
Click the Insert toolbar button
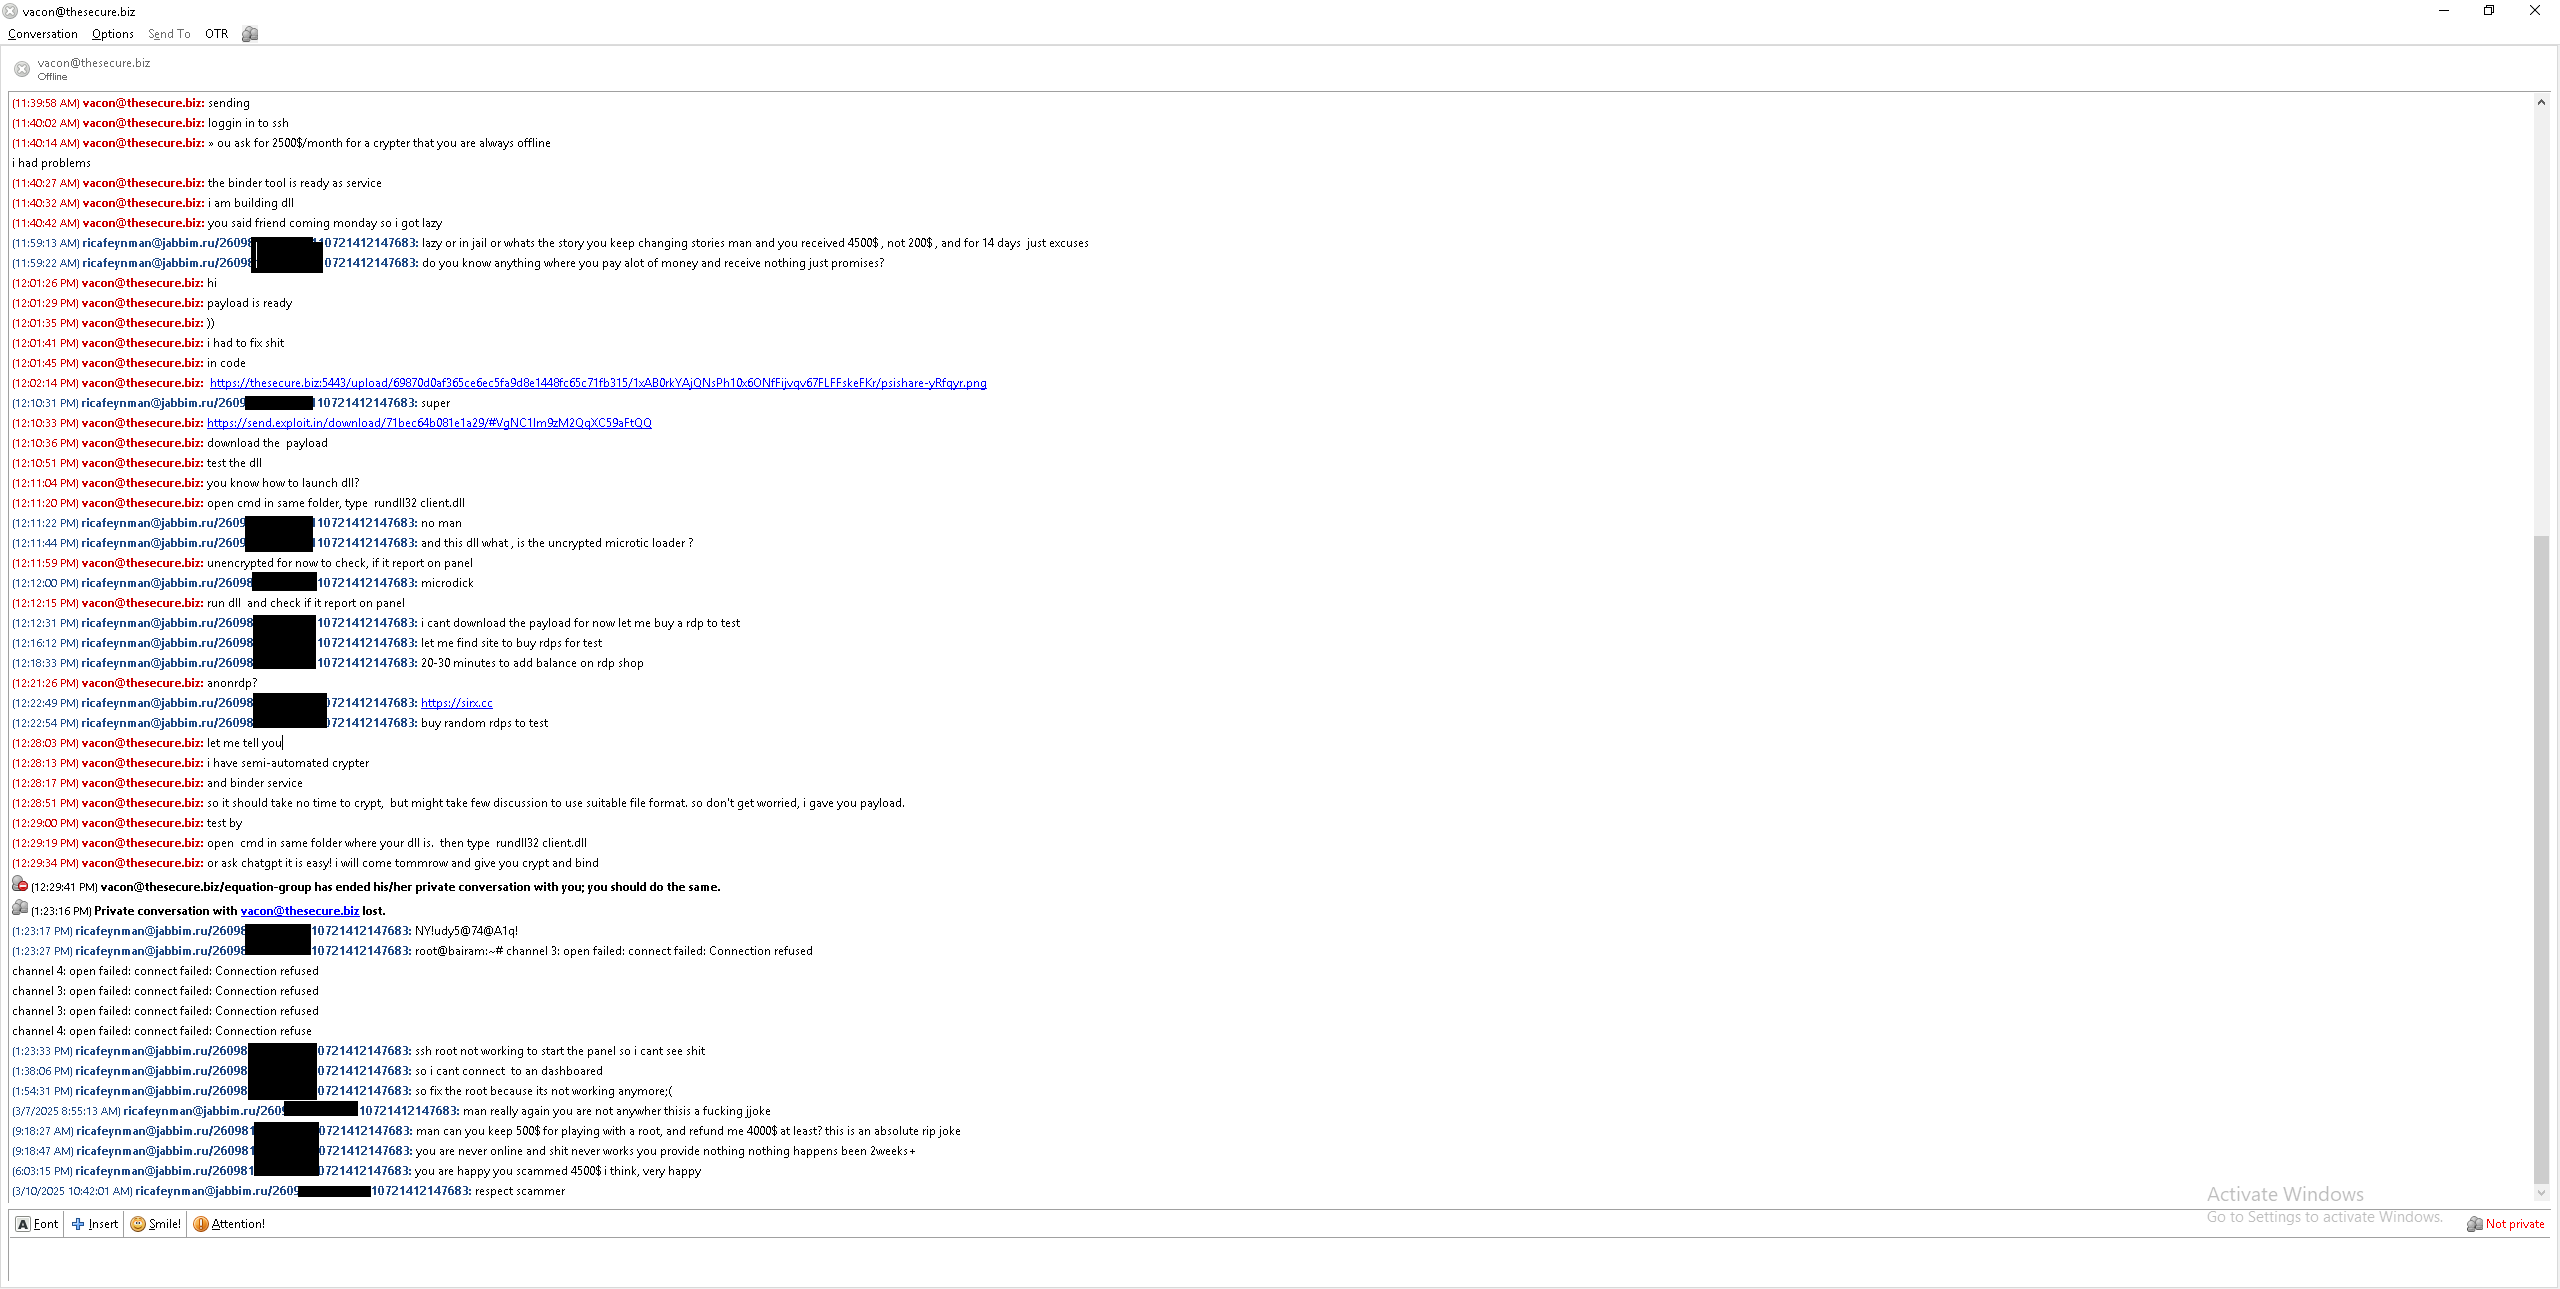[x=95, y=1224]
